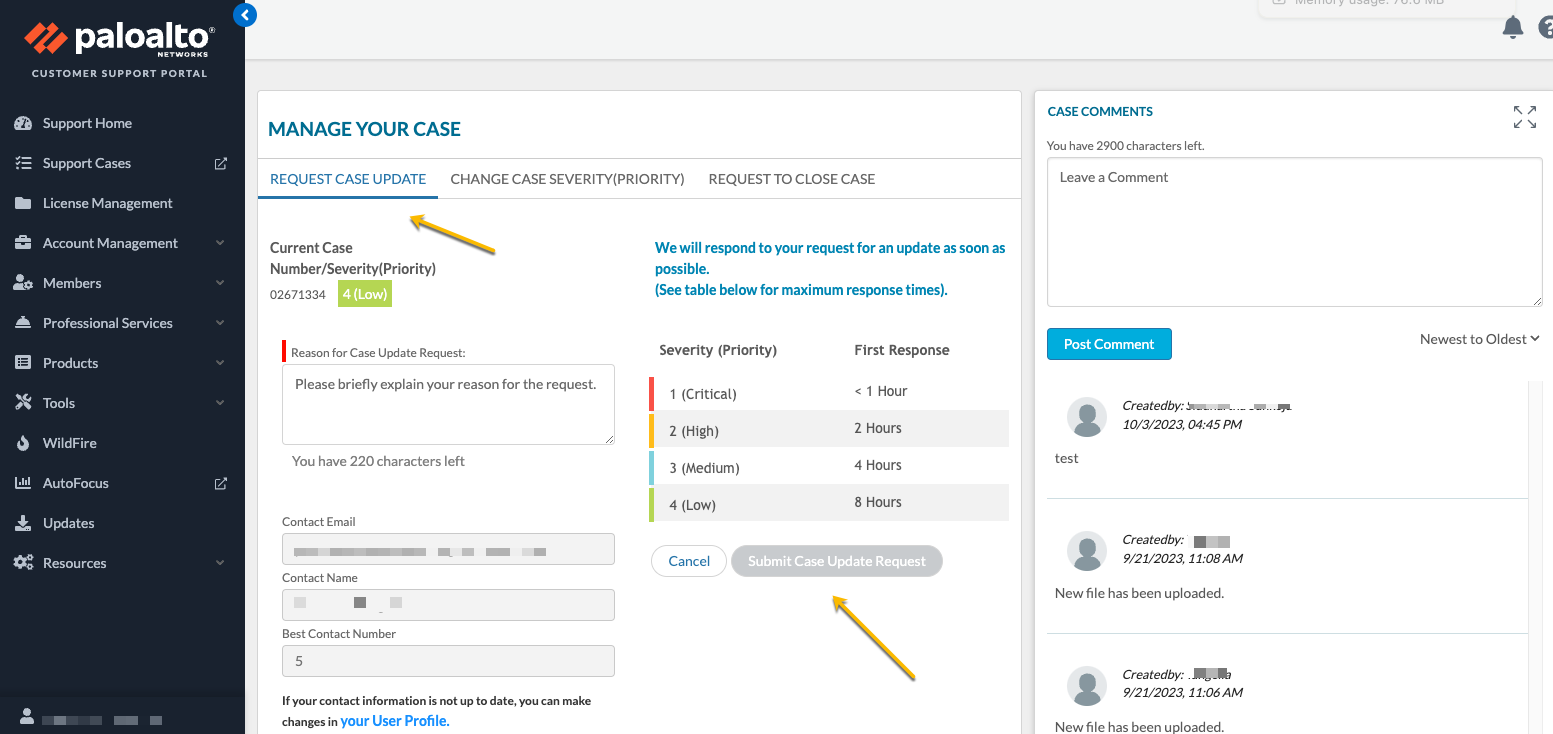Click the notification bell icon
Viewport: 1553px width, 734px height.
coord(1512,27)
